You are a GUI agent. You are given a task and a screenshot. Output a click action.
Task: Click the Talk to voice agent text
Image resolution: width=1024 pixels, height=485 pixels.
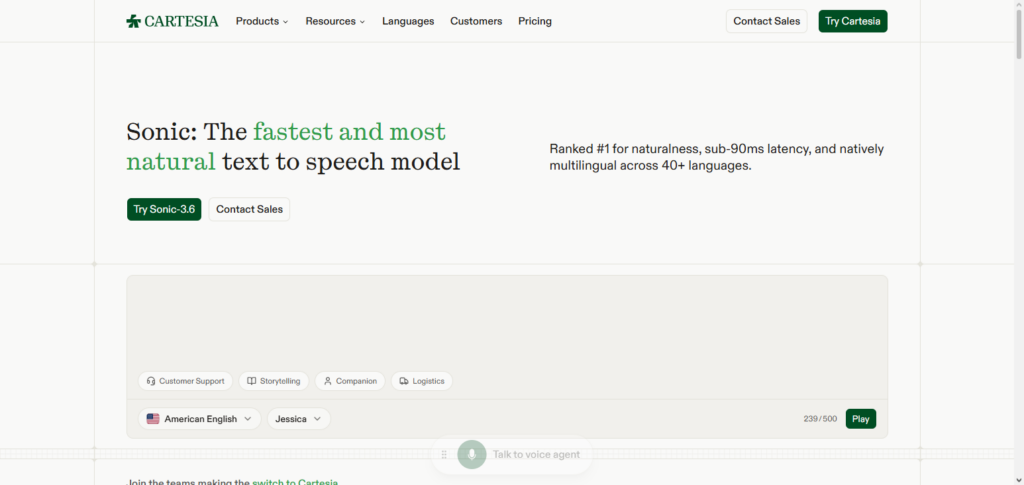pos(536,454)
